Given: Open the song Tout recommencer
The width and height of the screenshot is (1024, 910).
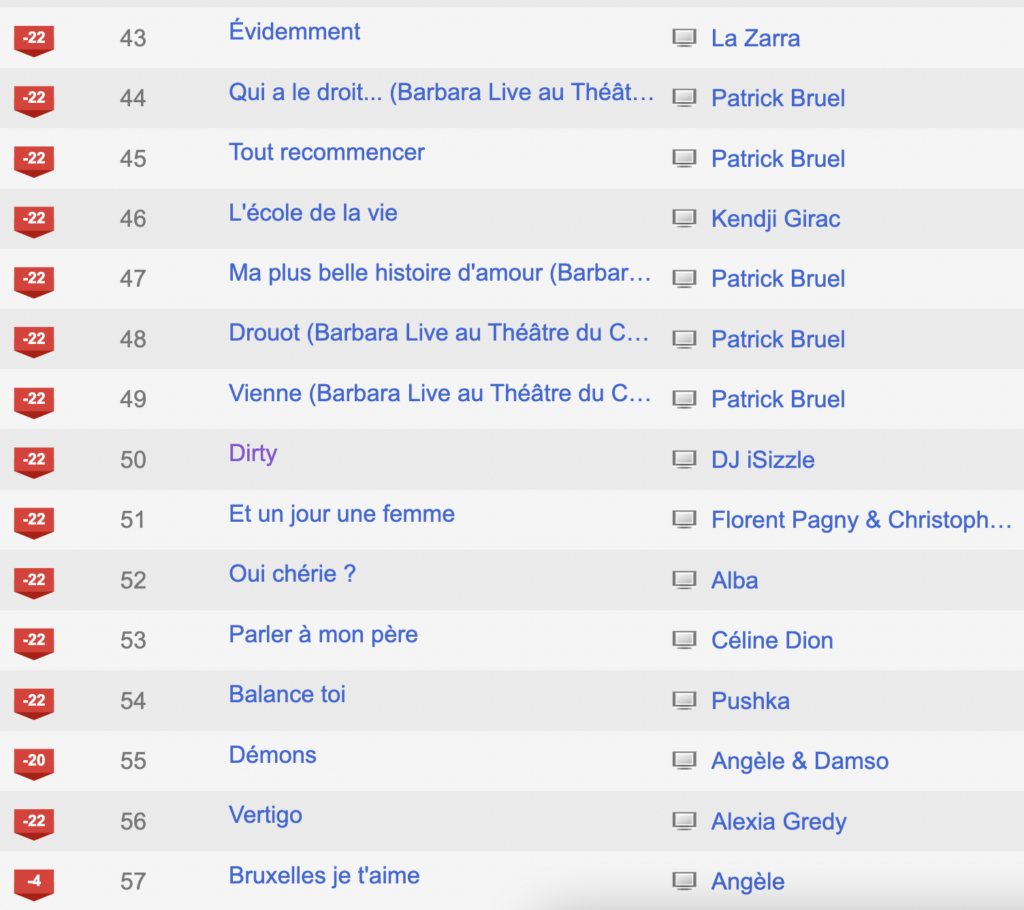Looking at the screenshot, I should click(x=327, y=152).
